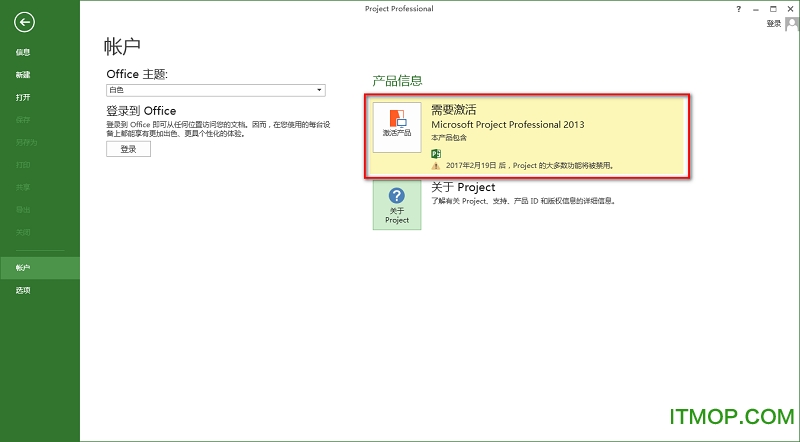Click Microsoft Project Professional 2013 text
The height and width of the screenshot is (442, 800).
[x=508, y=125]
